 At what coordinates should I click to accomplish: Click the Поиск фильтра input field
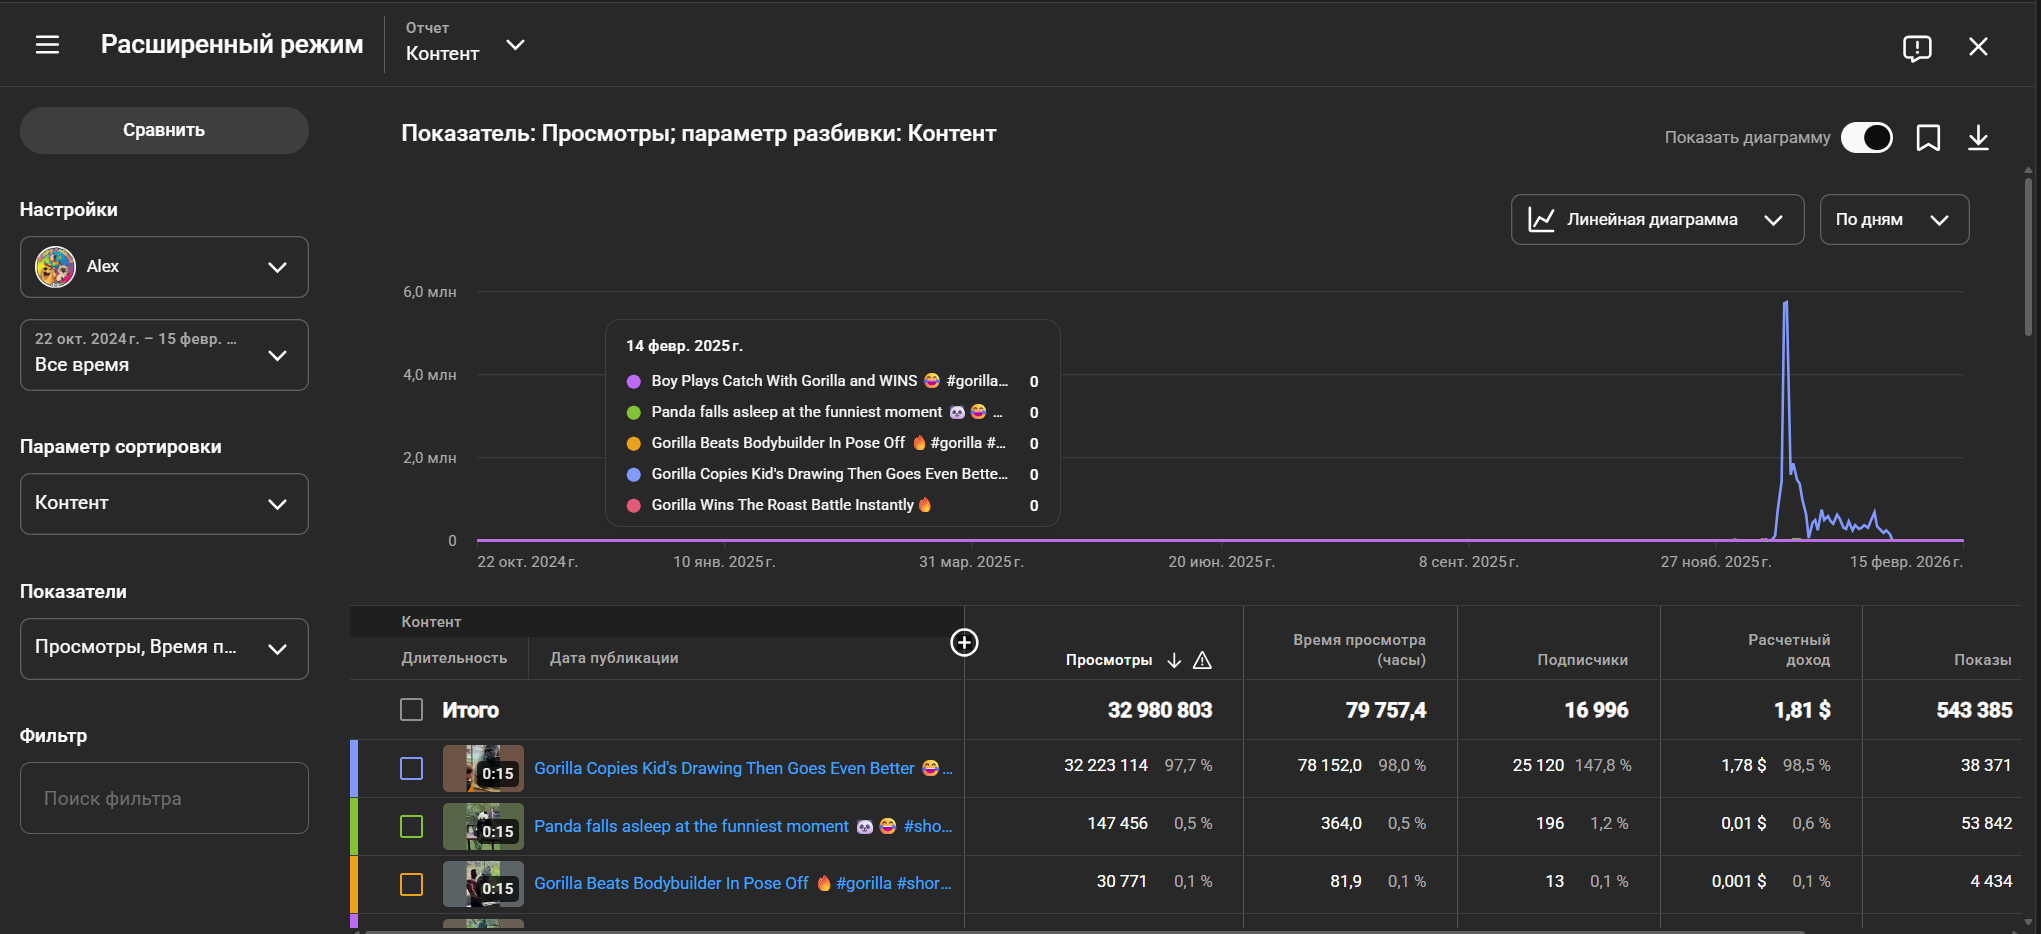[164, 798]
